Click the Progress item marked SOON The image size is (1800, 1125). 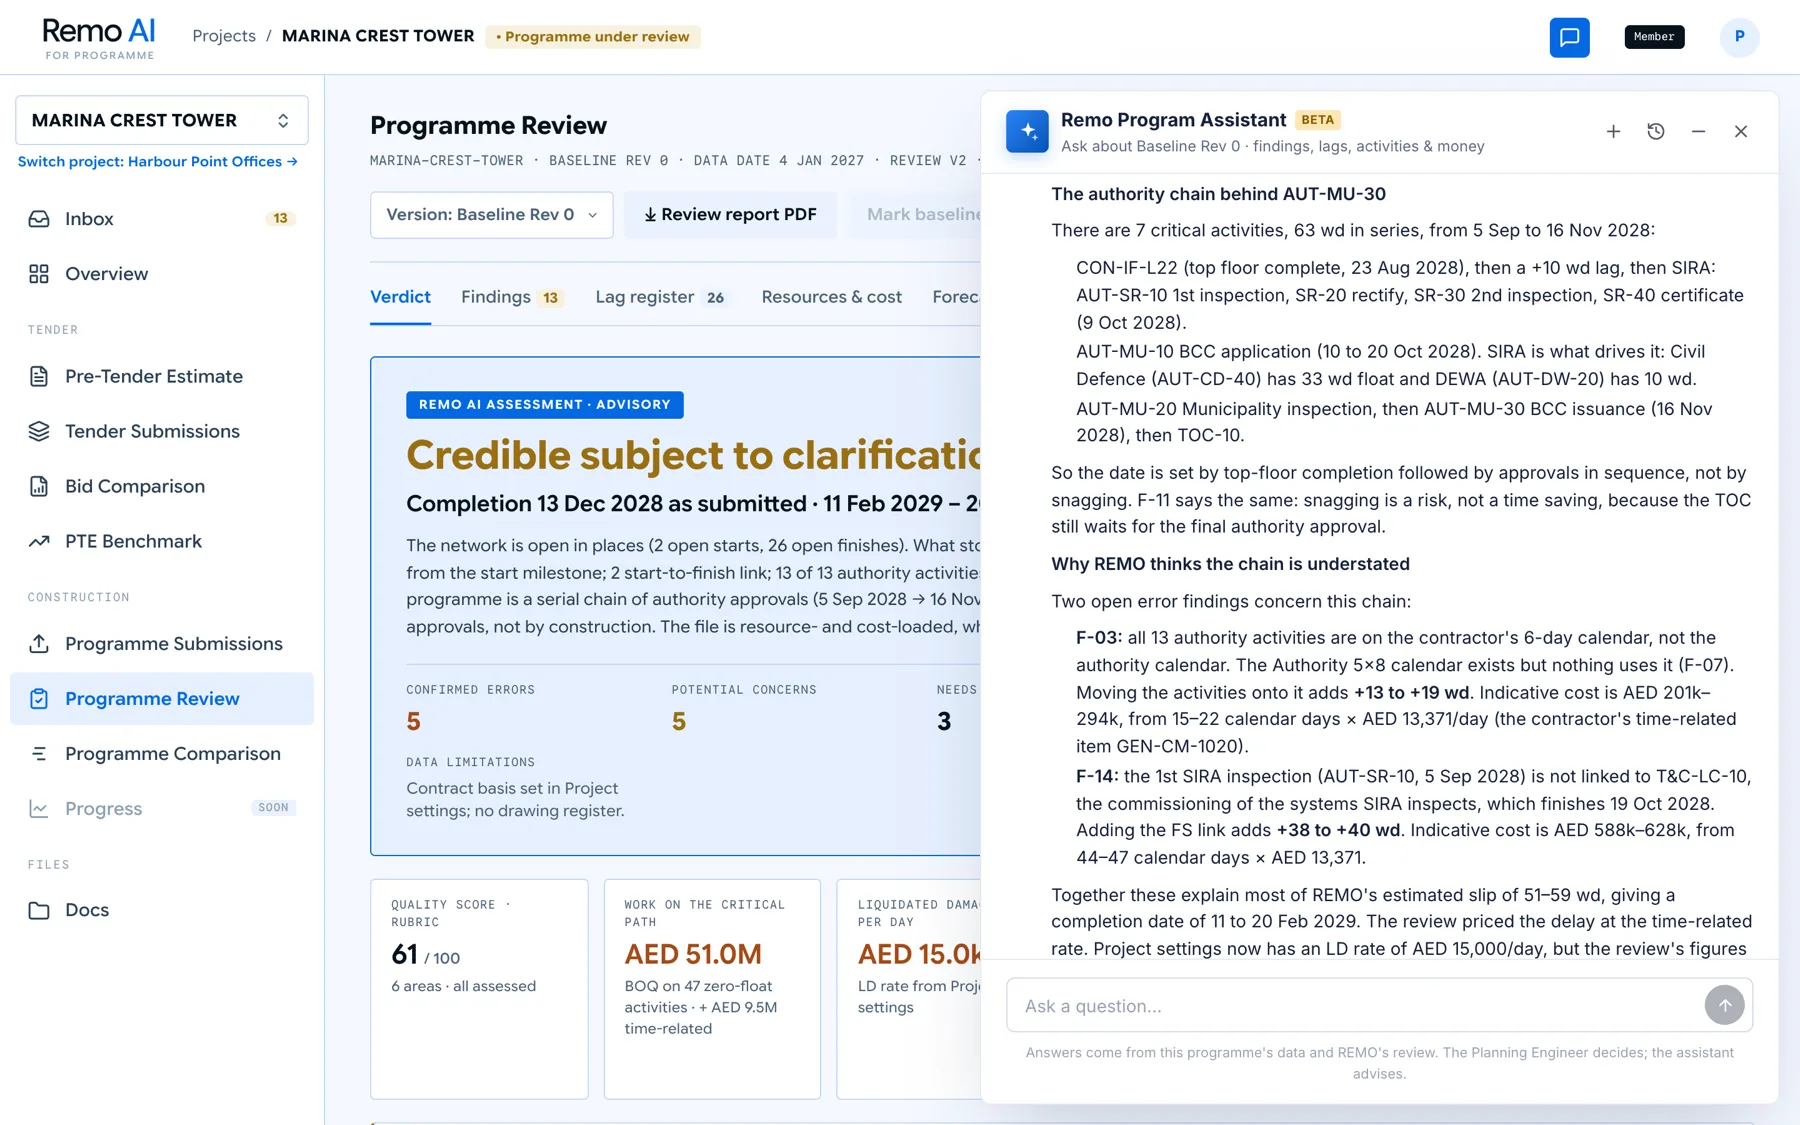pos(162,809)
